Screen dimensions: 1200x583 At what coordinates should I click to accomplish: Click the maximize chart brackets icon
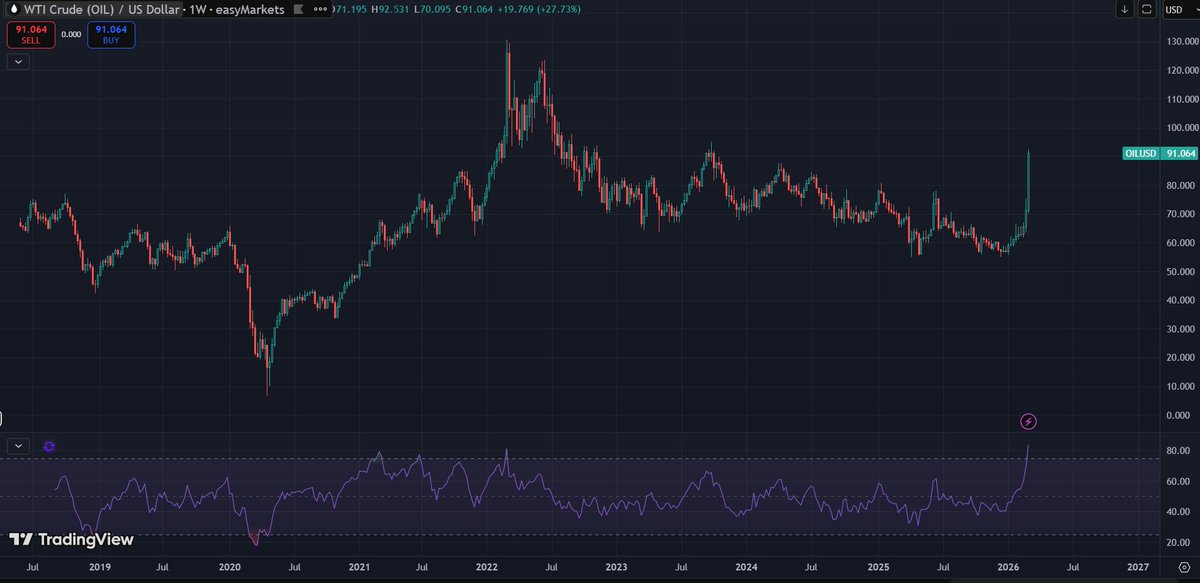1146,10
